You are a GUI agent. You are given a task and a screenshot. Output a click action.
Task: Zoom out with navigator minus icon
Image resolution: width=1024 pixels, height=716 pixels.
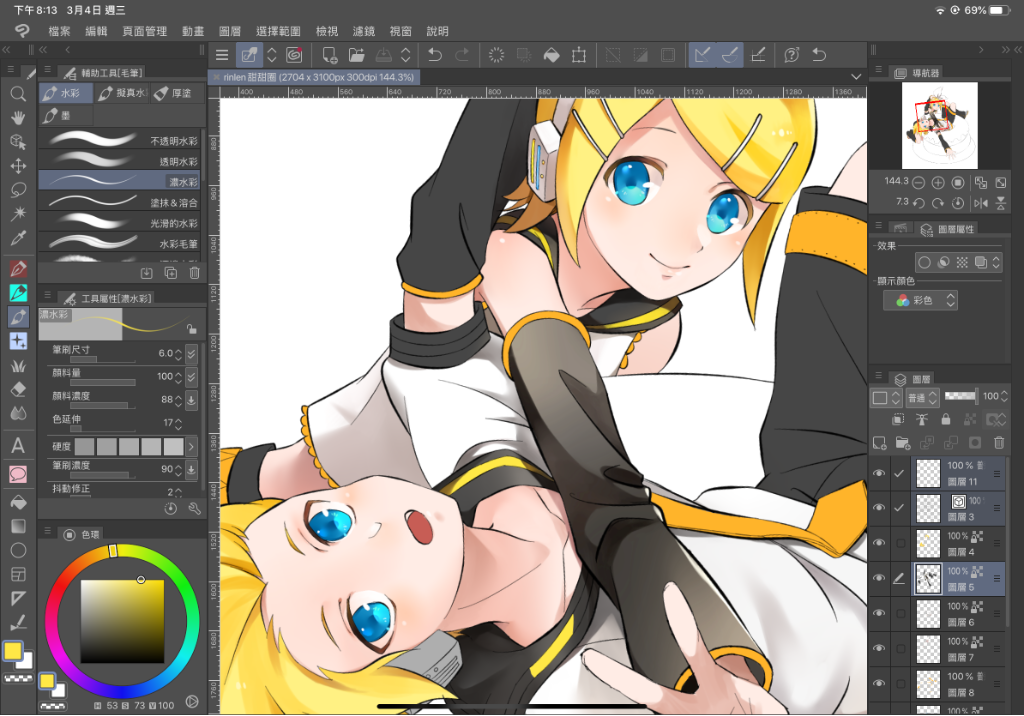tap(918, 183)
